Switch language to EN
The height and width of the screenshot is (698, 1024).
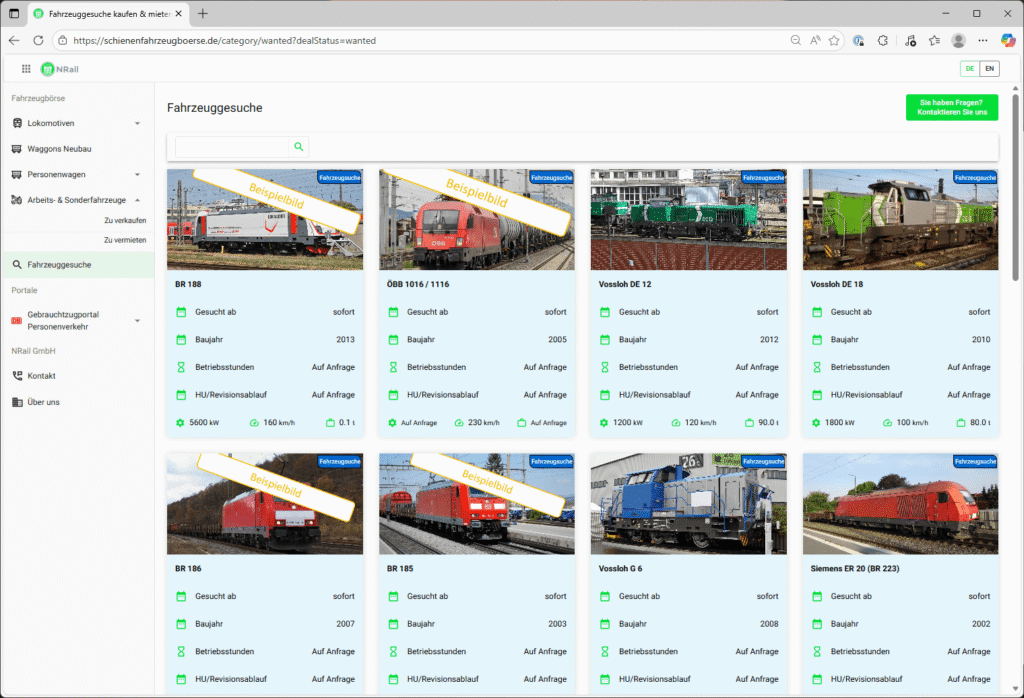coord(989,69)
